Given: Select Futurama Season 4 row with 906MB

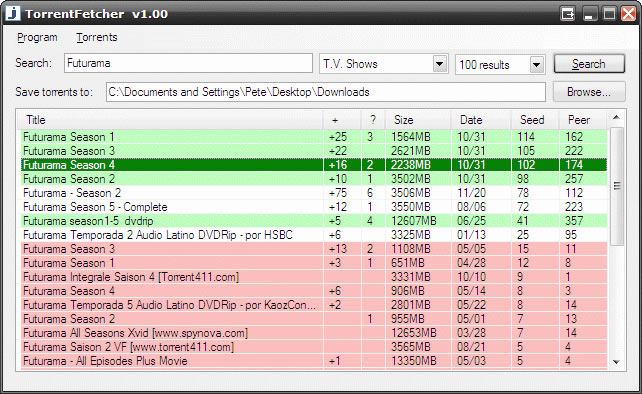Looking at the screenshot, I should (314, 291).
